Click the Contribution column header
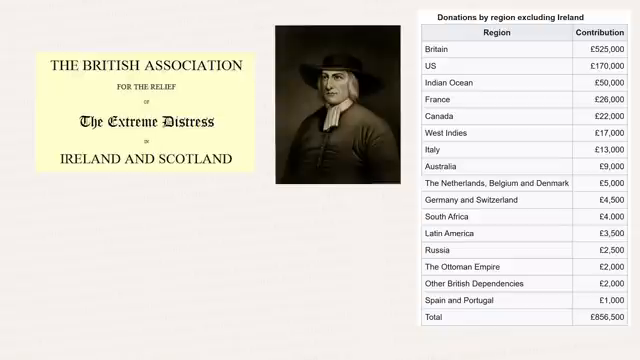The width and height of the screenshot is (640, 360). click(600, 33)
